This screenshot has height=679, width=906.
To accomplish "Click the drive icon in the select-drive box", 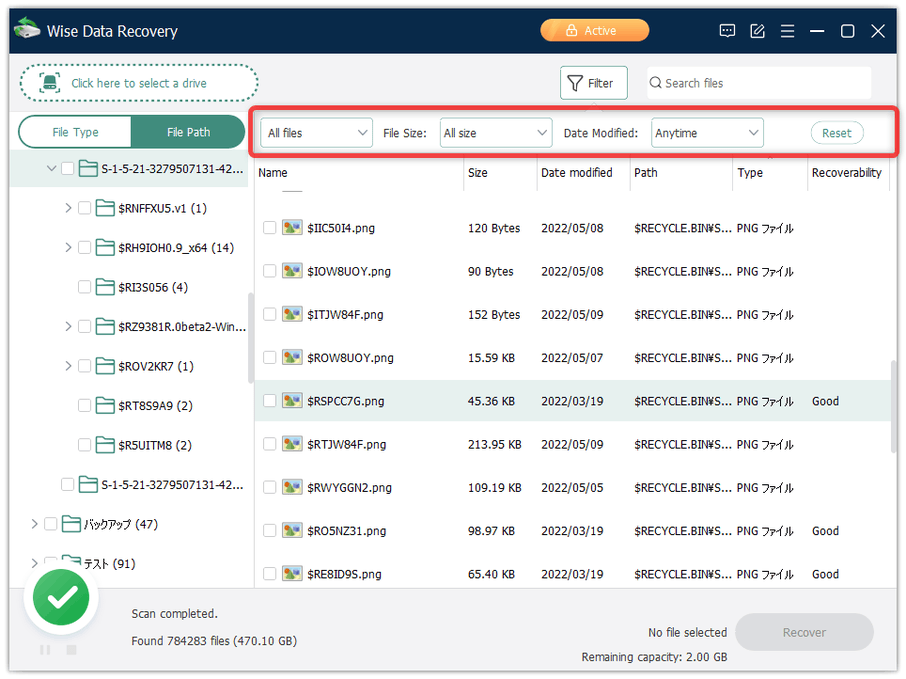I will (x=50, y=83).
